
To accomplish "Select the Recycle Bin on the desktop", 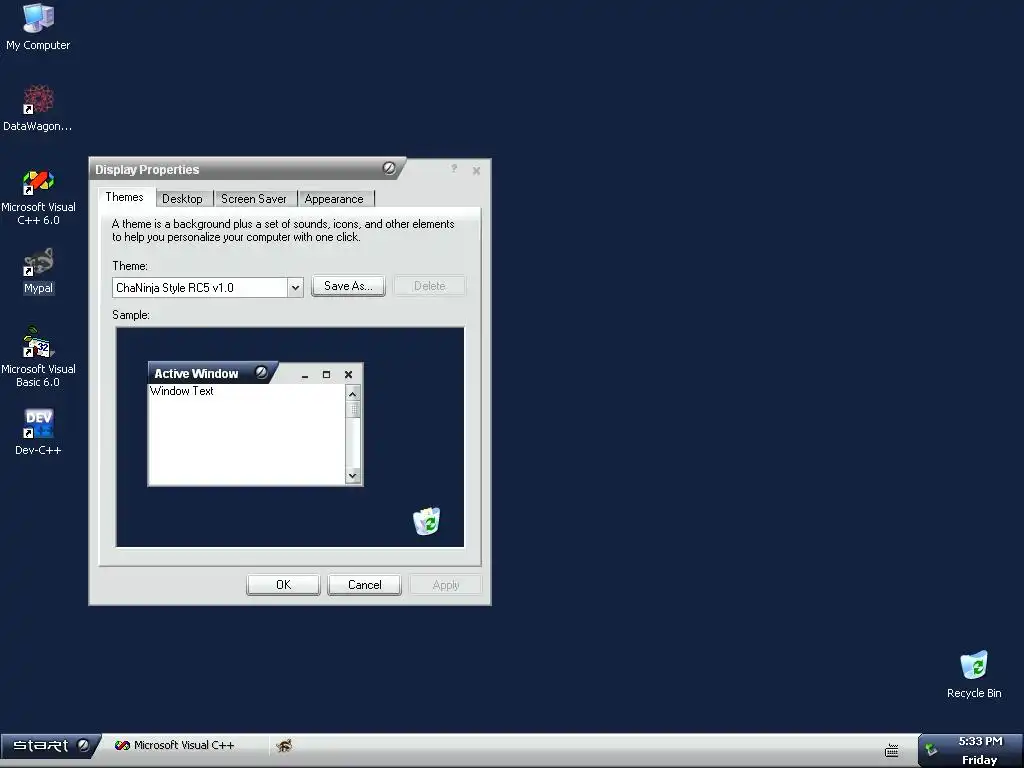I will (x=974, y=675).
